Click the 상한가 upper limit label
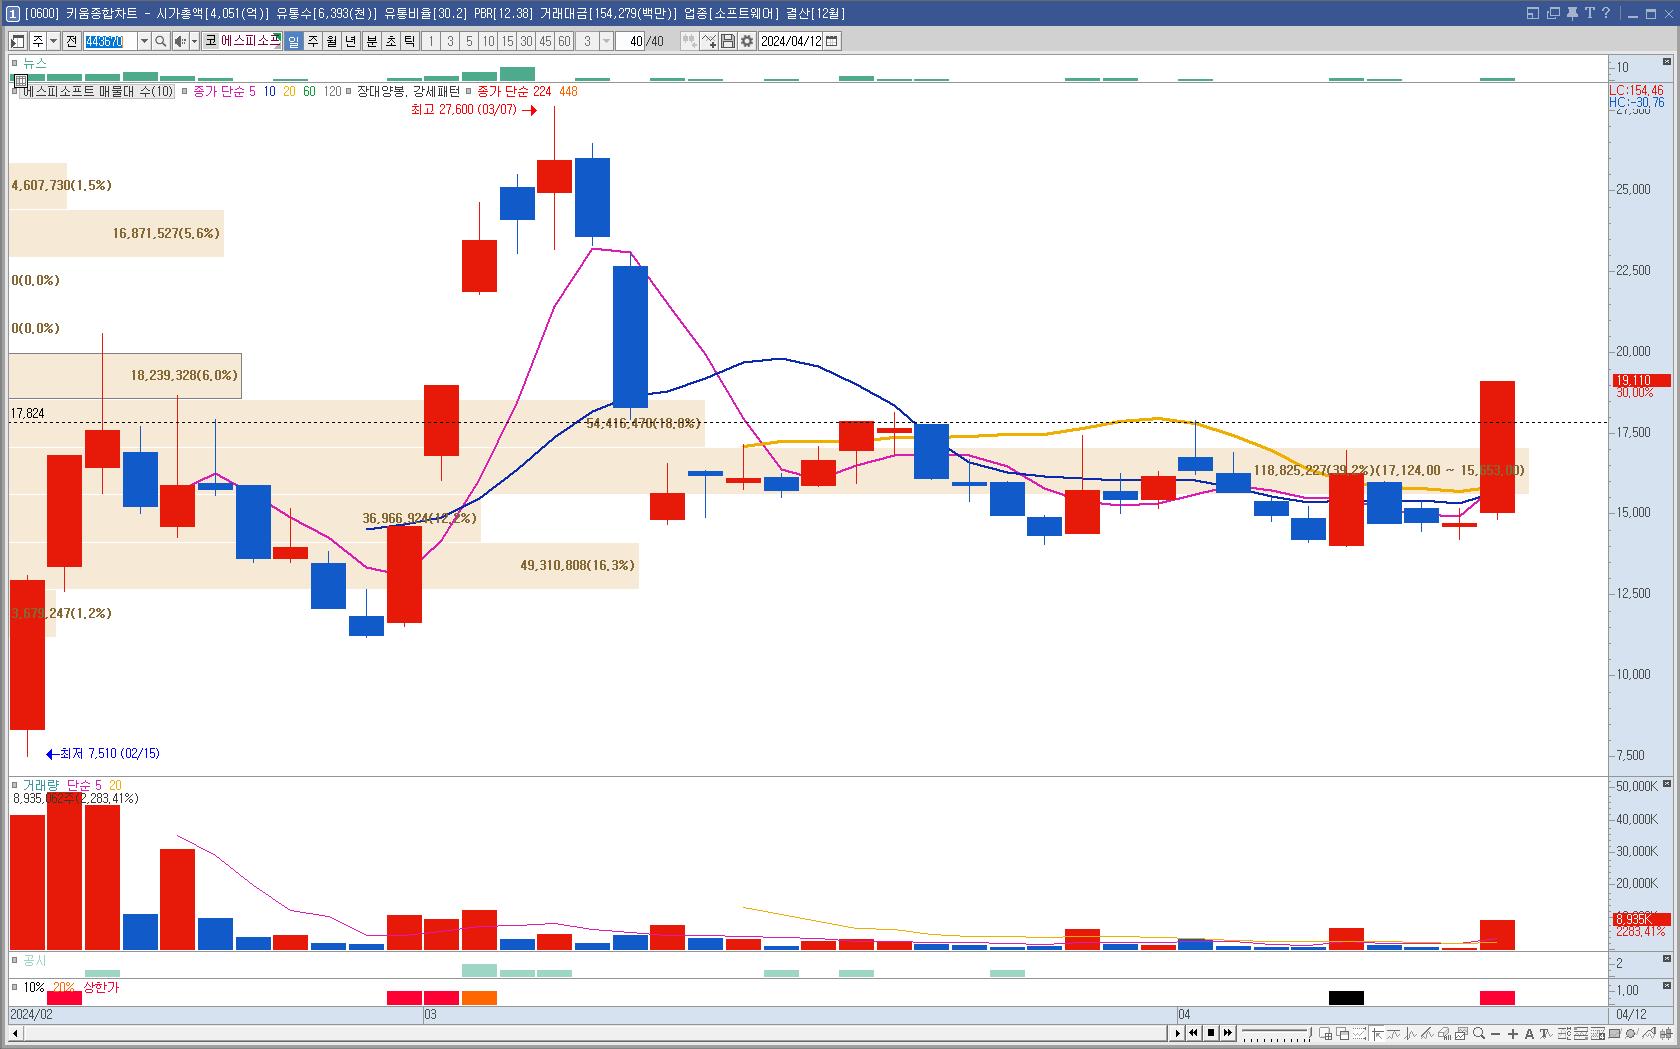 (x=101, y=987)
